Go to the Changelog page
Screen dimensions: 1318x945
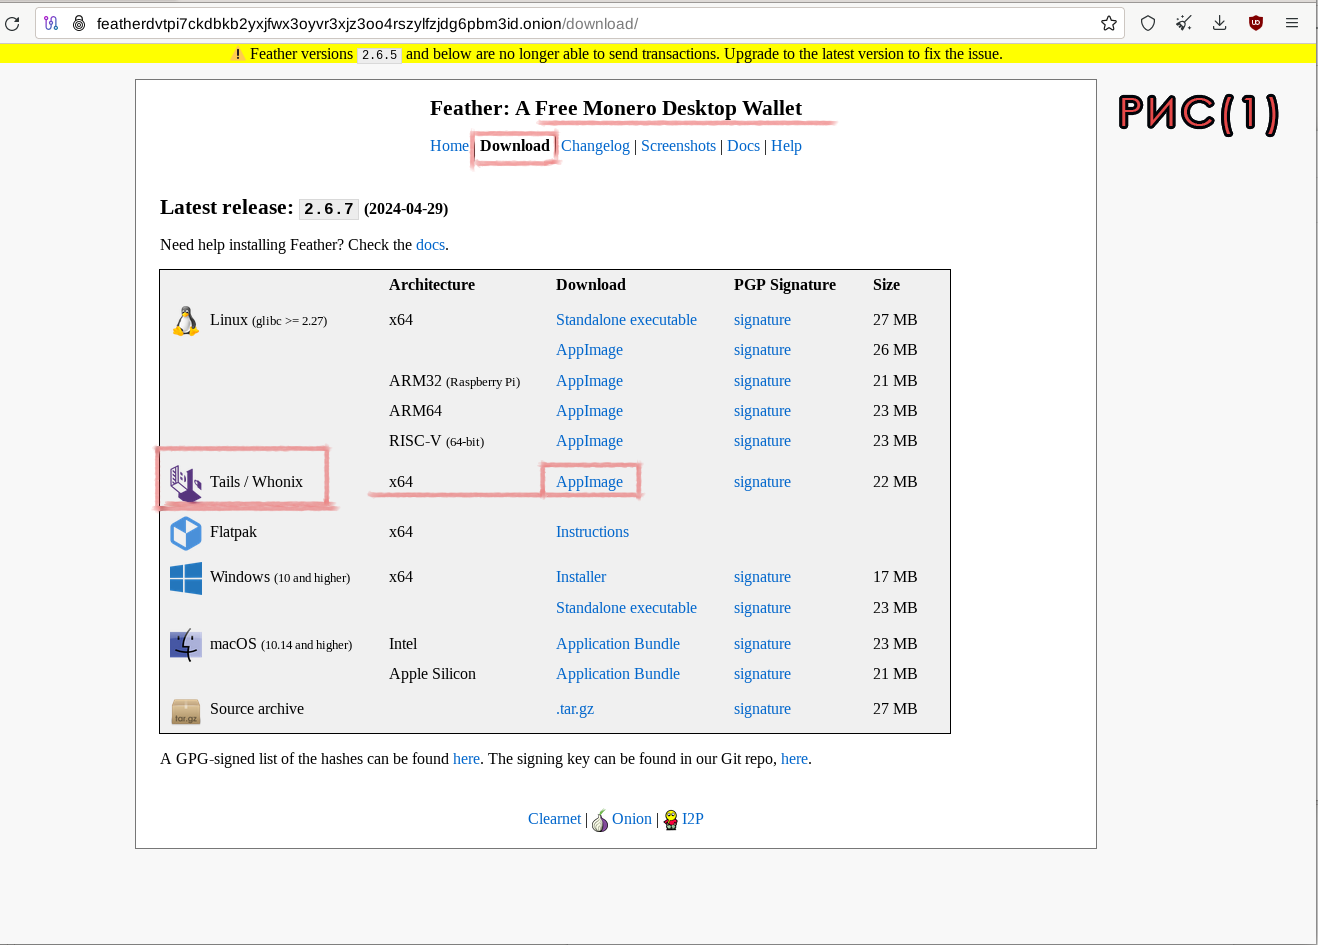click(x=595, y=146)
